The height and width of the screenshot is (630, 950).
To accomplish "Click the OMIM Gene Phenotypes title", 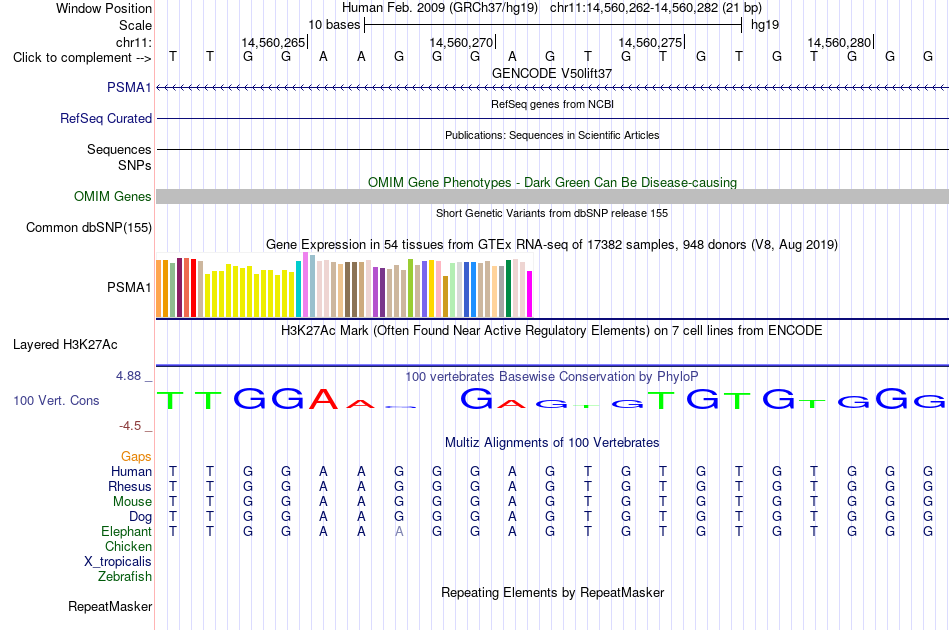I will tap(552, 182).
